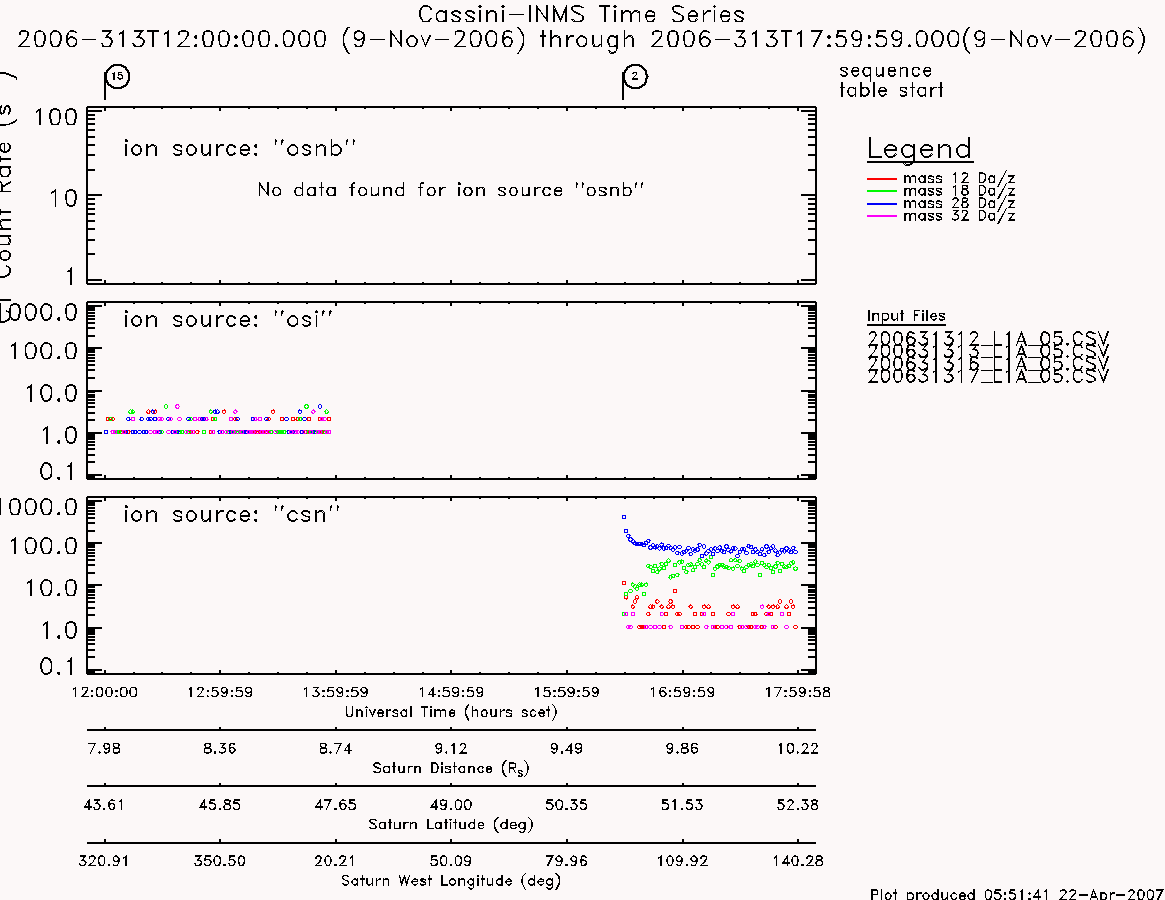Click the '12:59:59' time axis label
Image resolution: width=1165 pixels, height=900 pixels.
(x=220, y=692)
